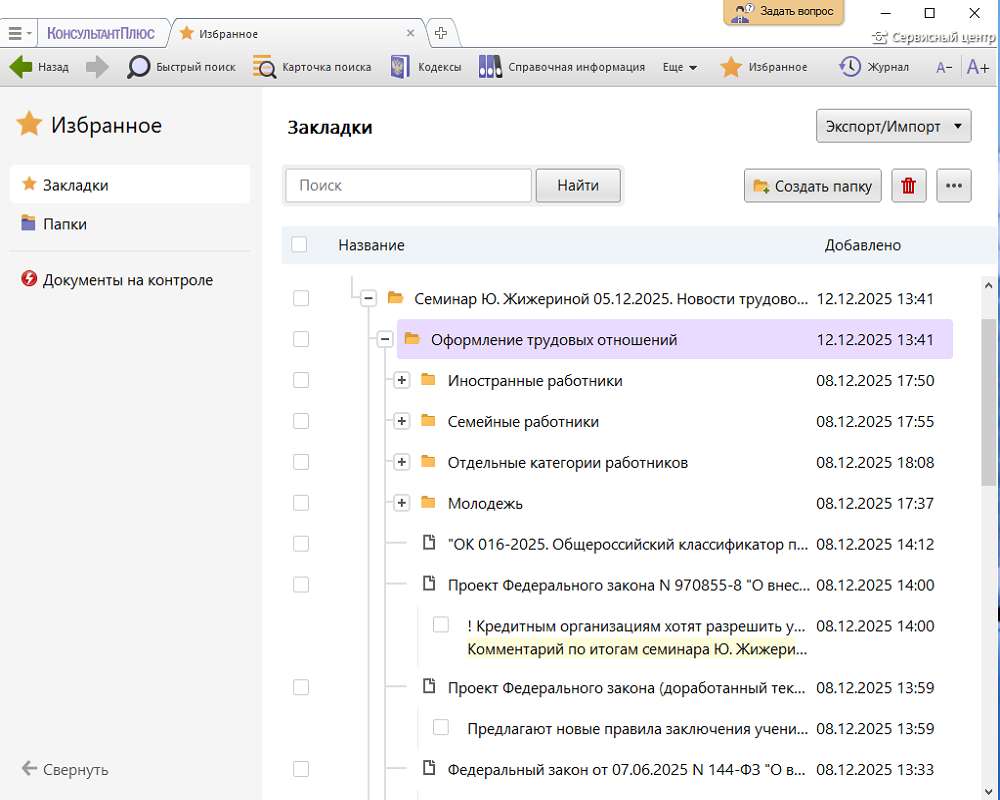
Task: Open the Journal clock icon
Action: (849, 67)
